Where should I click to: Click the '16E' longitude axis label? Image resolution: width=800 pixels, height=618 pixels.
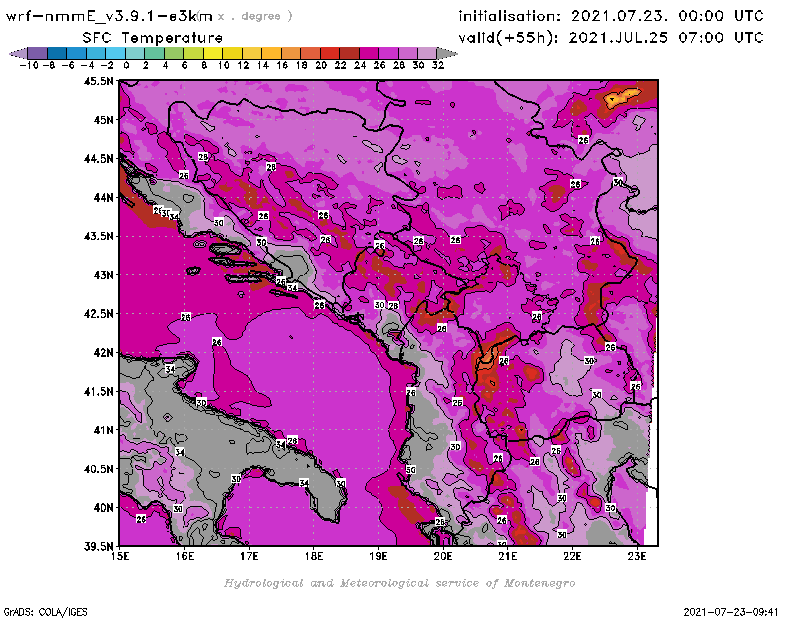185,556
